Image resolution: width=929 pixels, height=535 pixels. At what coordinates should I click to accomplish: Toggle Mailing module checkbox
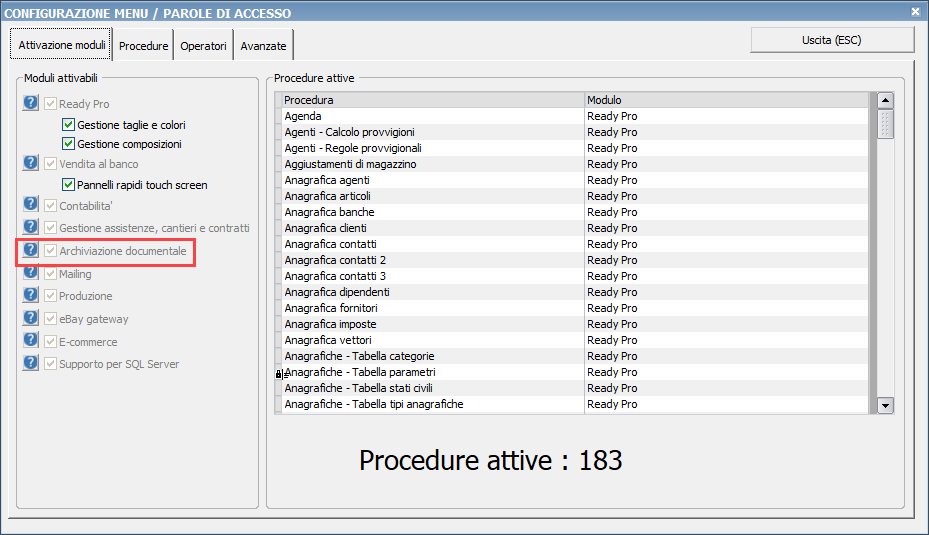[50, 274]
